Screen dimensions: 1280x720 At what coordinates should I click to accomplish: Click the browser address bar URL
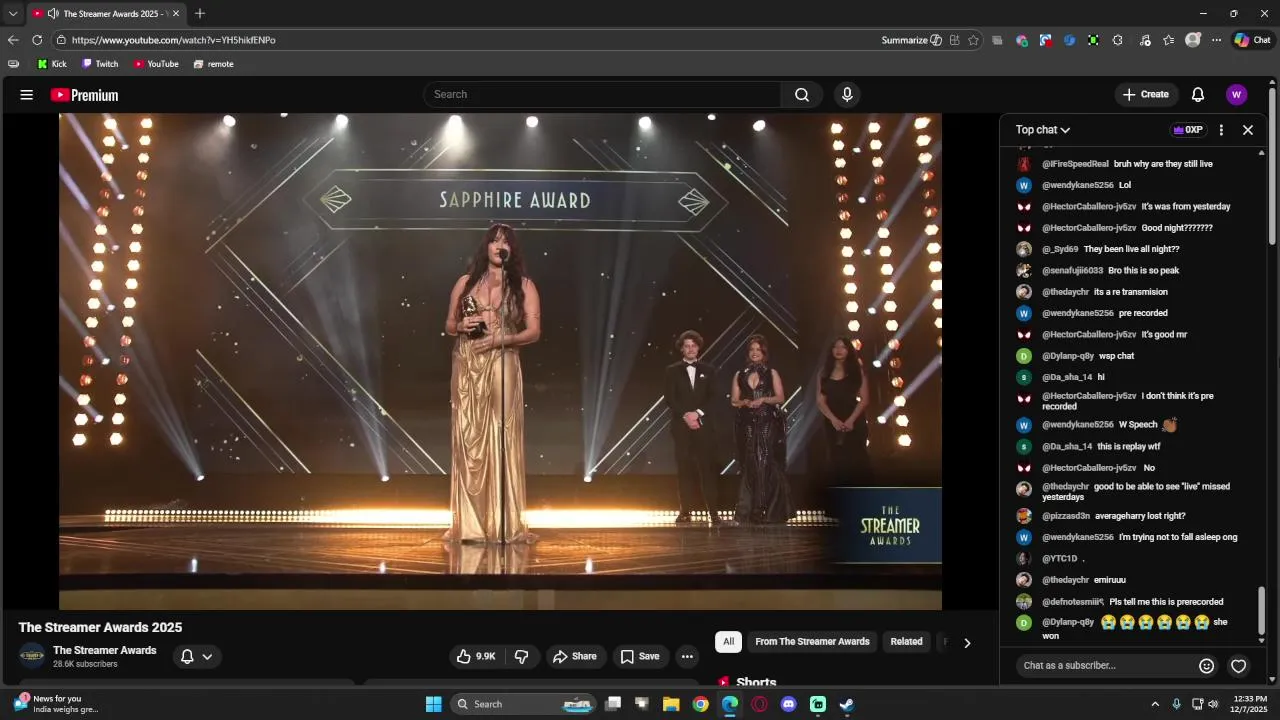(x=173, y=40)
